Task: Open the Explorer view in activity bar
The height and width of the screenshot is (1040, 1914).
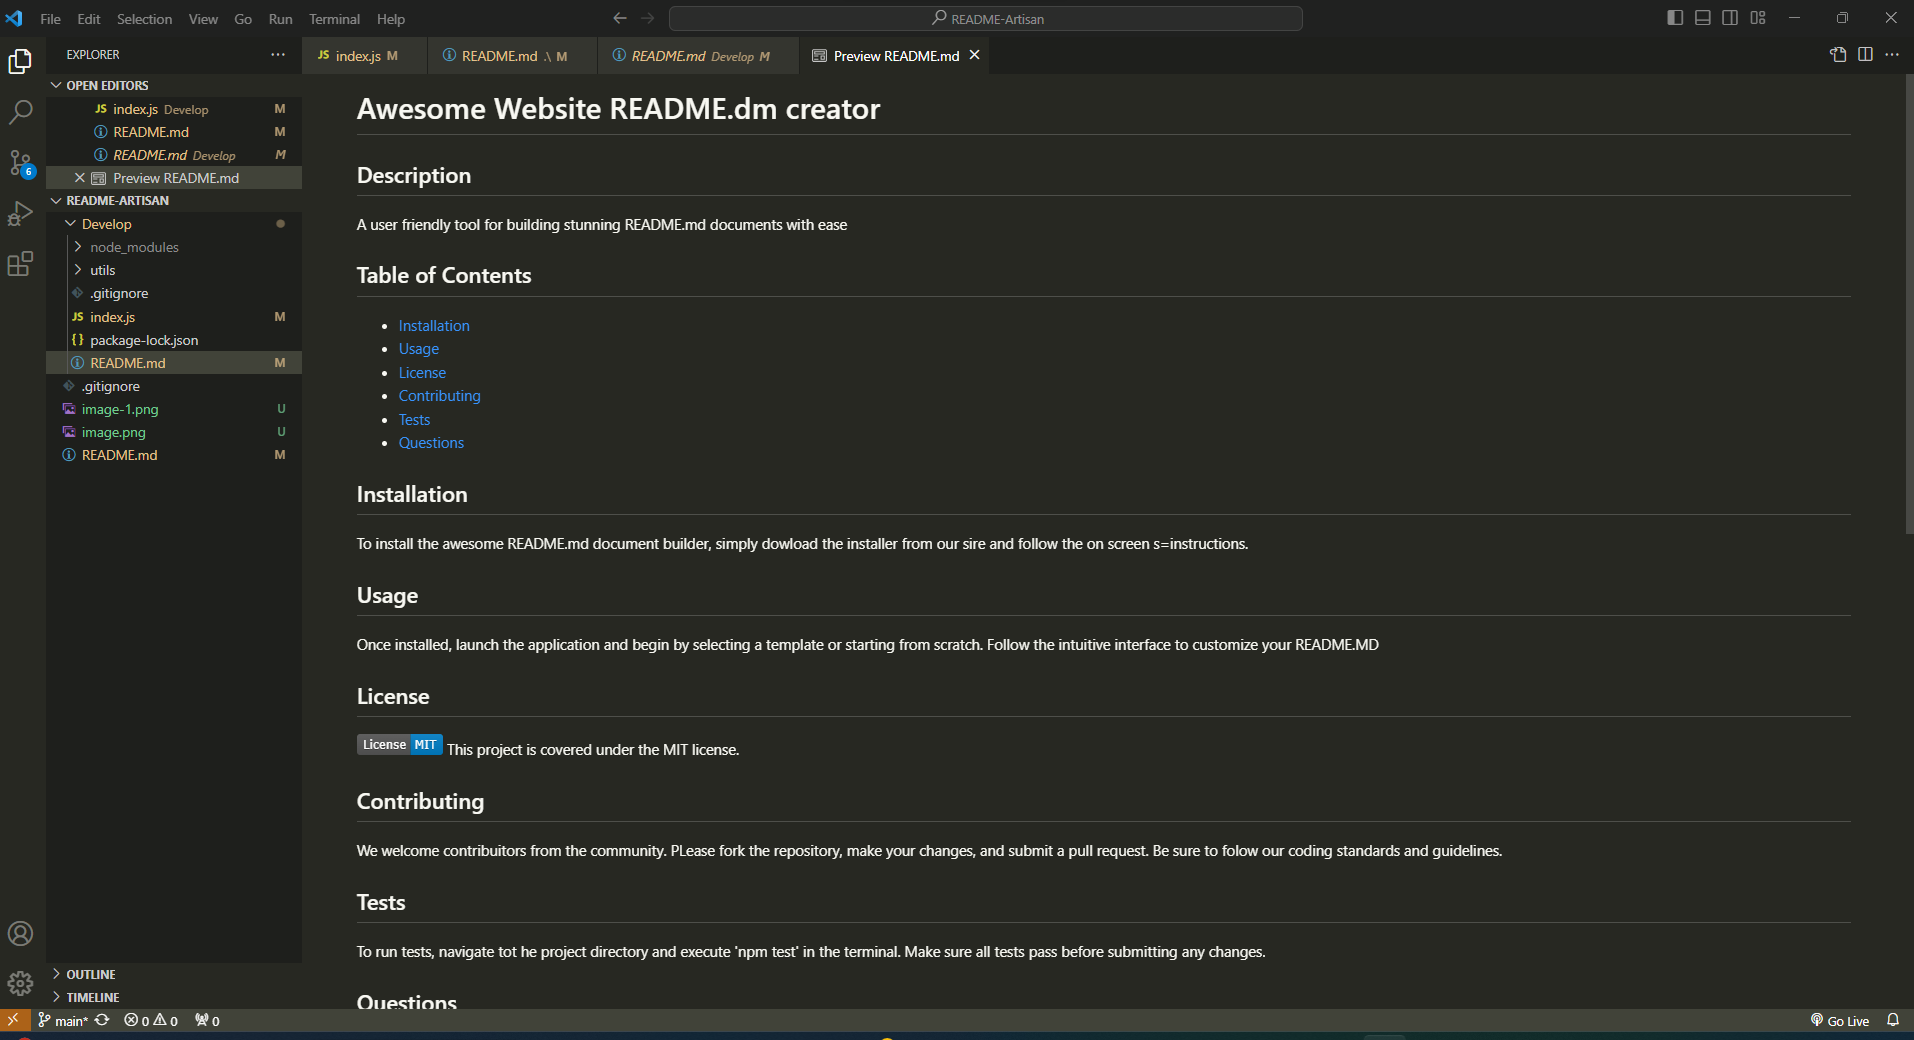Action: point(20,62)
